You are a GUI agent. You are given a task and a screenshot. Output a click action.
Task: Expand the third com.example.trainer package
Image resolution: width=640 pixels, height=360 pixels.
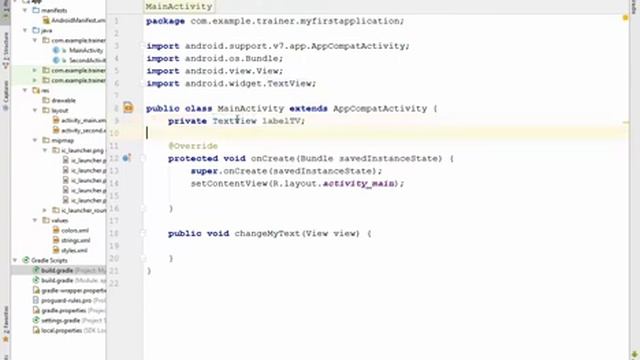coord(35,80)
